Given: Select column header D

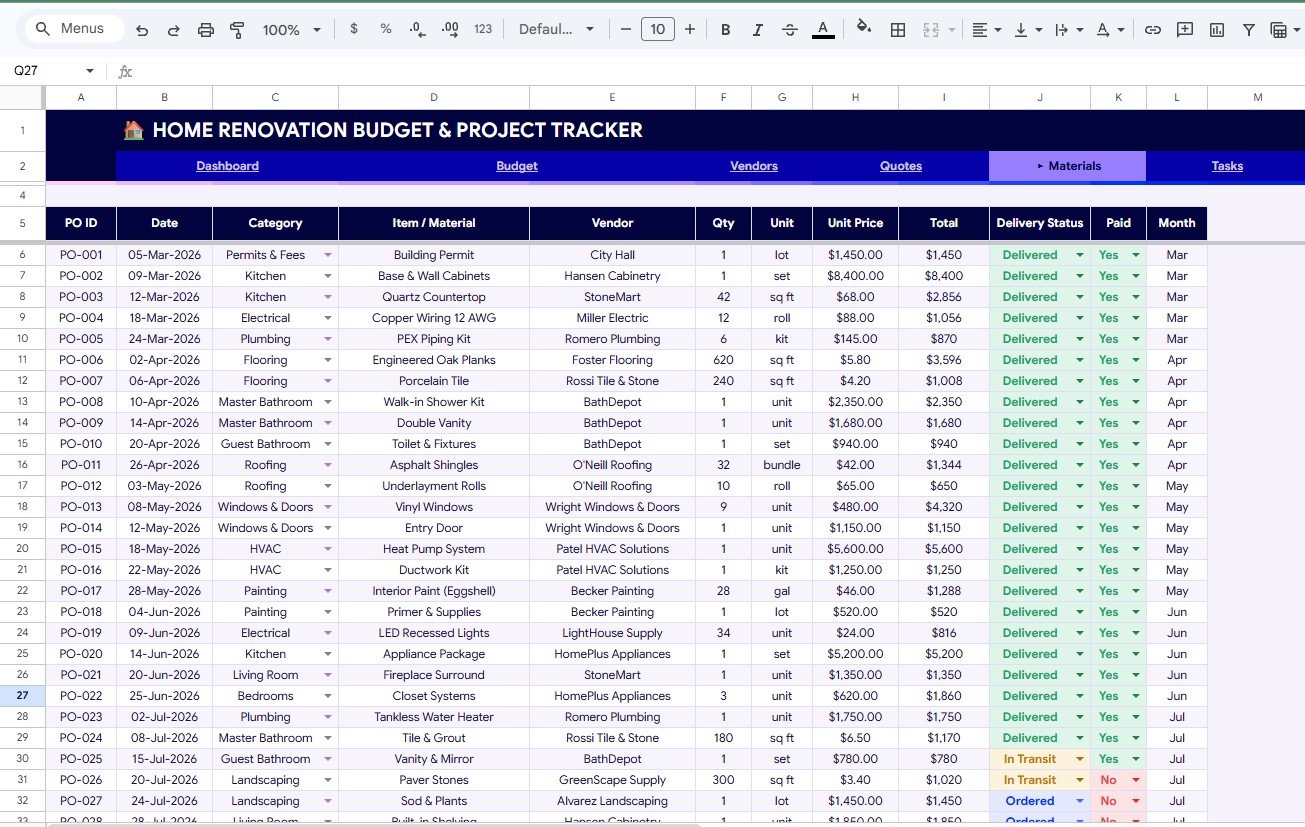Looking at the screenshot, I should coord(434,97).
